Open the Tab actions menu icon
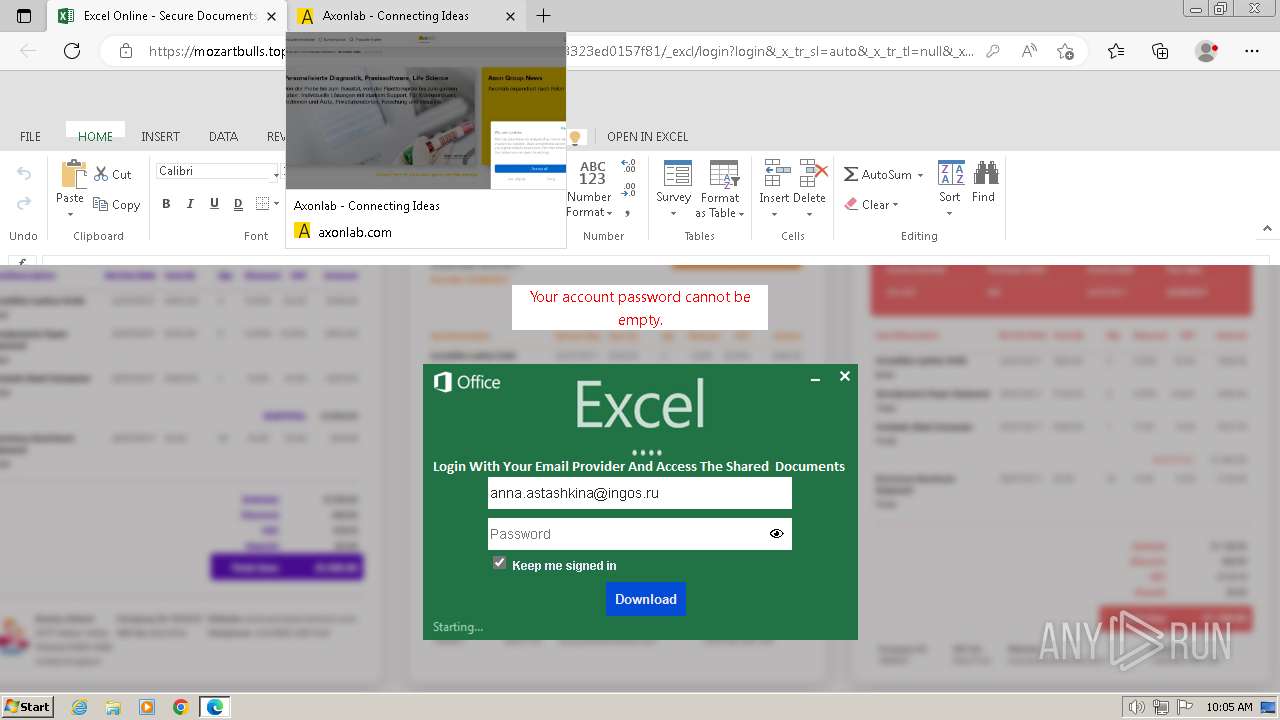This screenshot has width=1280, height=720. 24,16
